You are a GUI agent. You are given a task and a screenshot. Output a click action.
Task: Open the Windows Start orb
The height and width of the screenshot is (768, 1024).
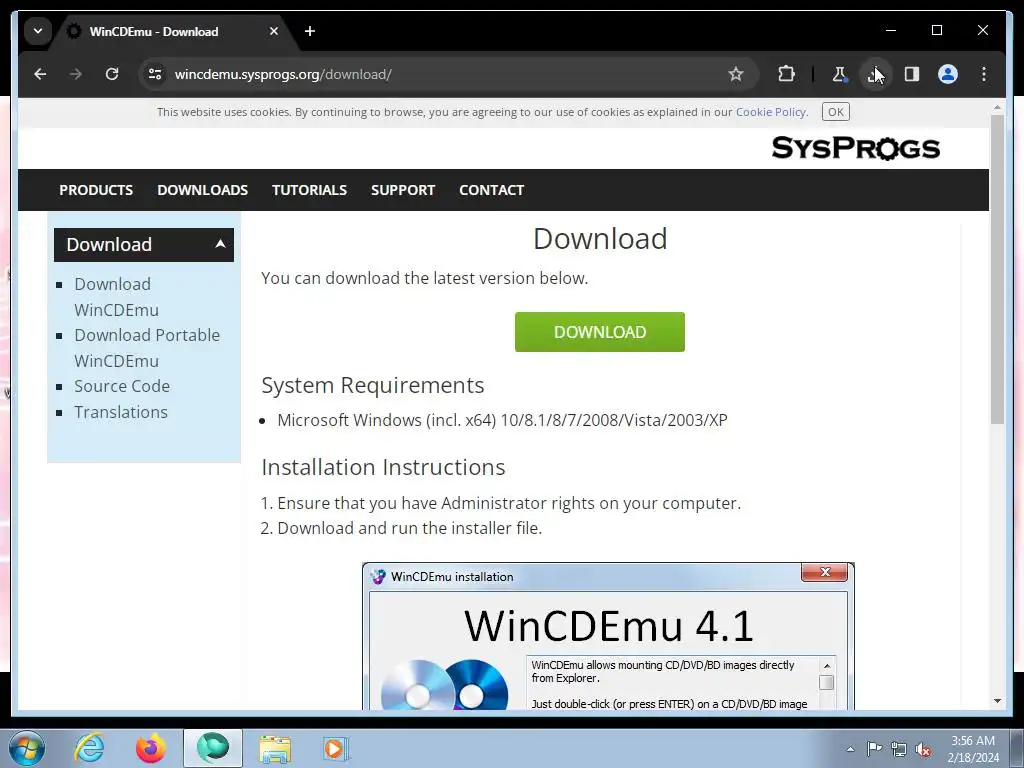click(x=26, y=748)
